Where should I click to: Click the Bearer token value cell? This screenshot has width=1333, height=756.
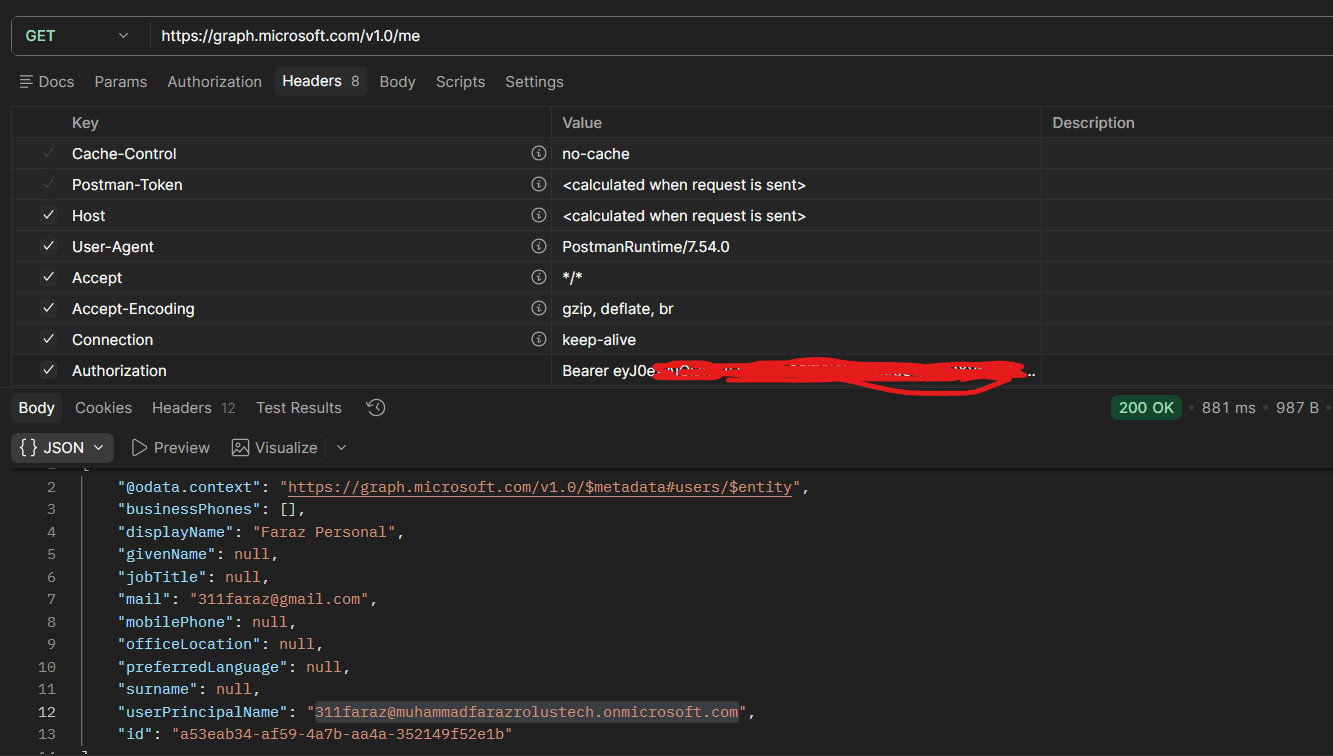pos(796,371)
